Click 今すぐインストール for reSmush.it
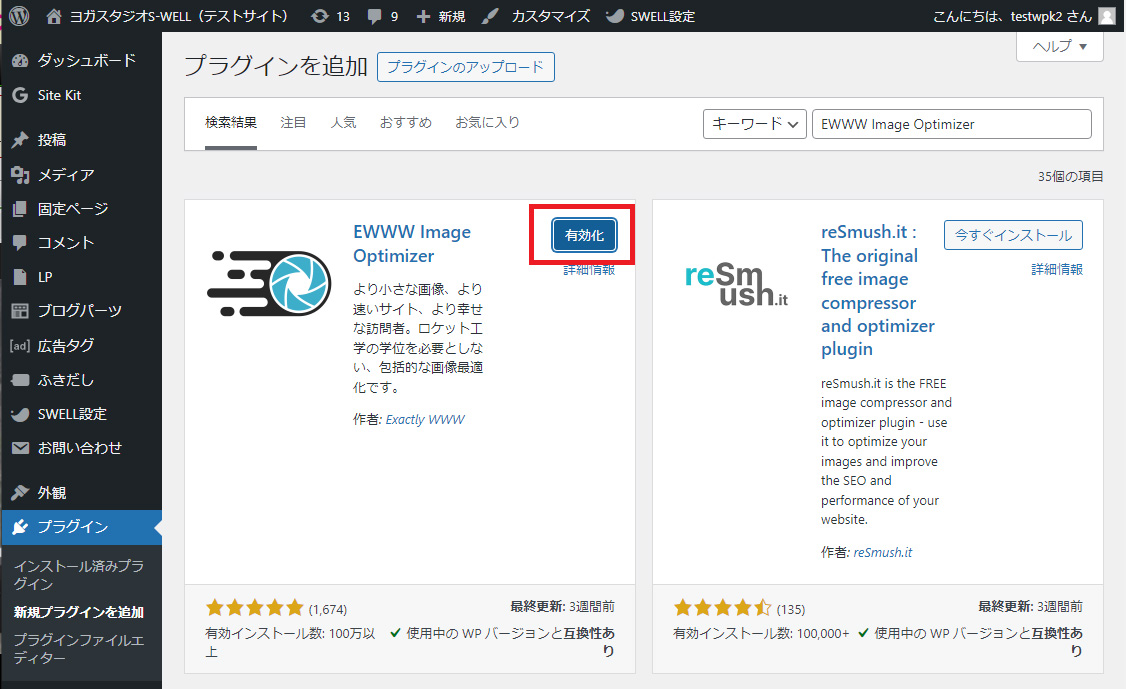Image resolution: width=1127 pixels, height=689 pixels. 1013,235
